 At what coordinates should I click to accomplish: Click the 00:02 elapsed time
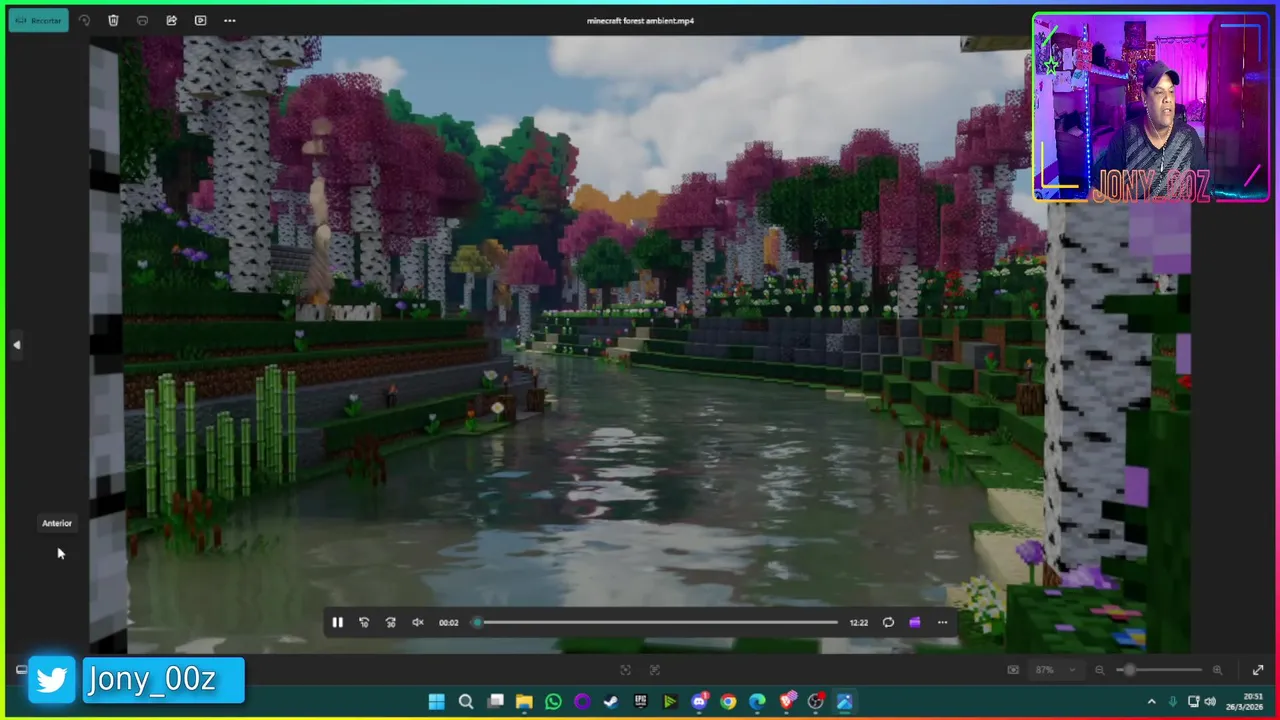(x=448, y=622)
